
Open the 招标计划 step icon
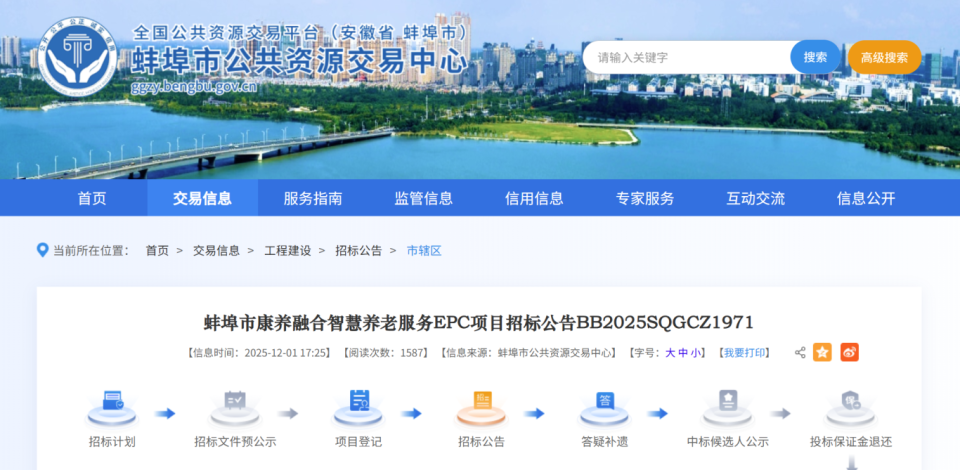point(112,408)
